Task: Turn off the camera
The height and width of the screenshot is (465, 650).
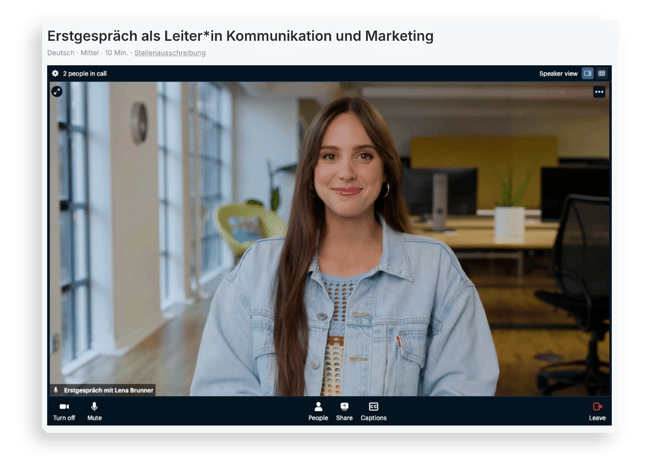Action: [x=64, y=412]
